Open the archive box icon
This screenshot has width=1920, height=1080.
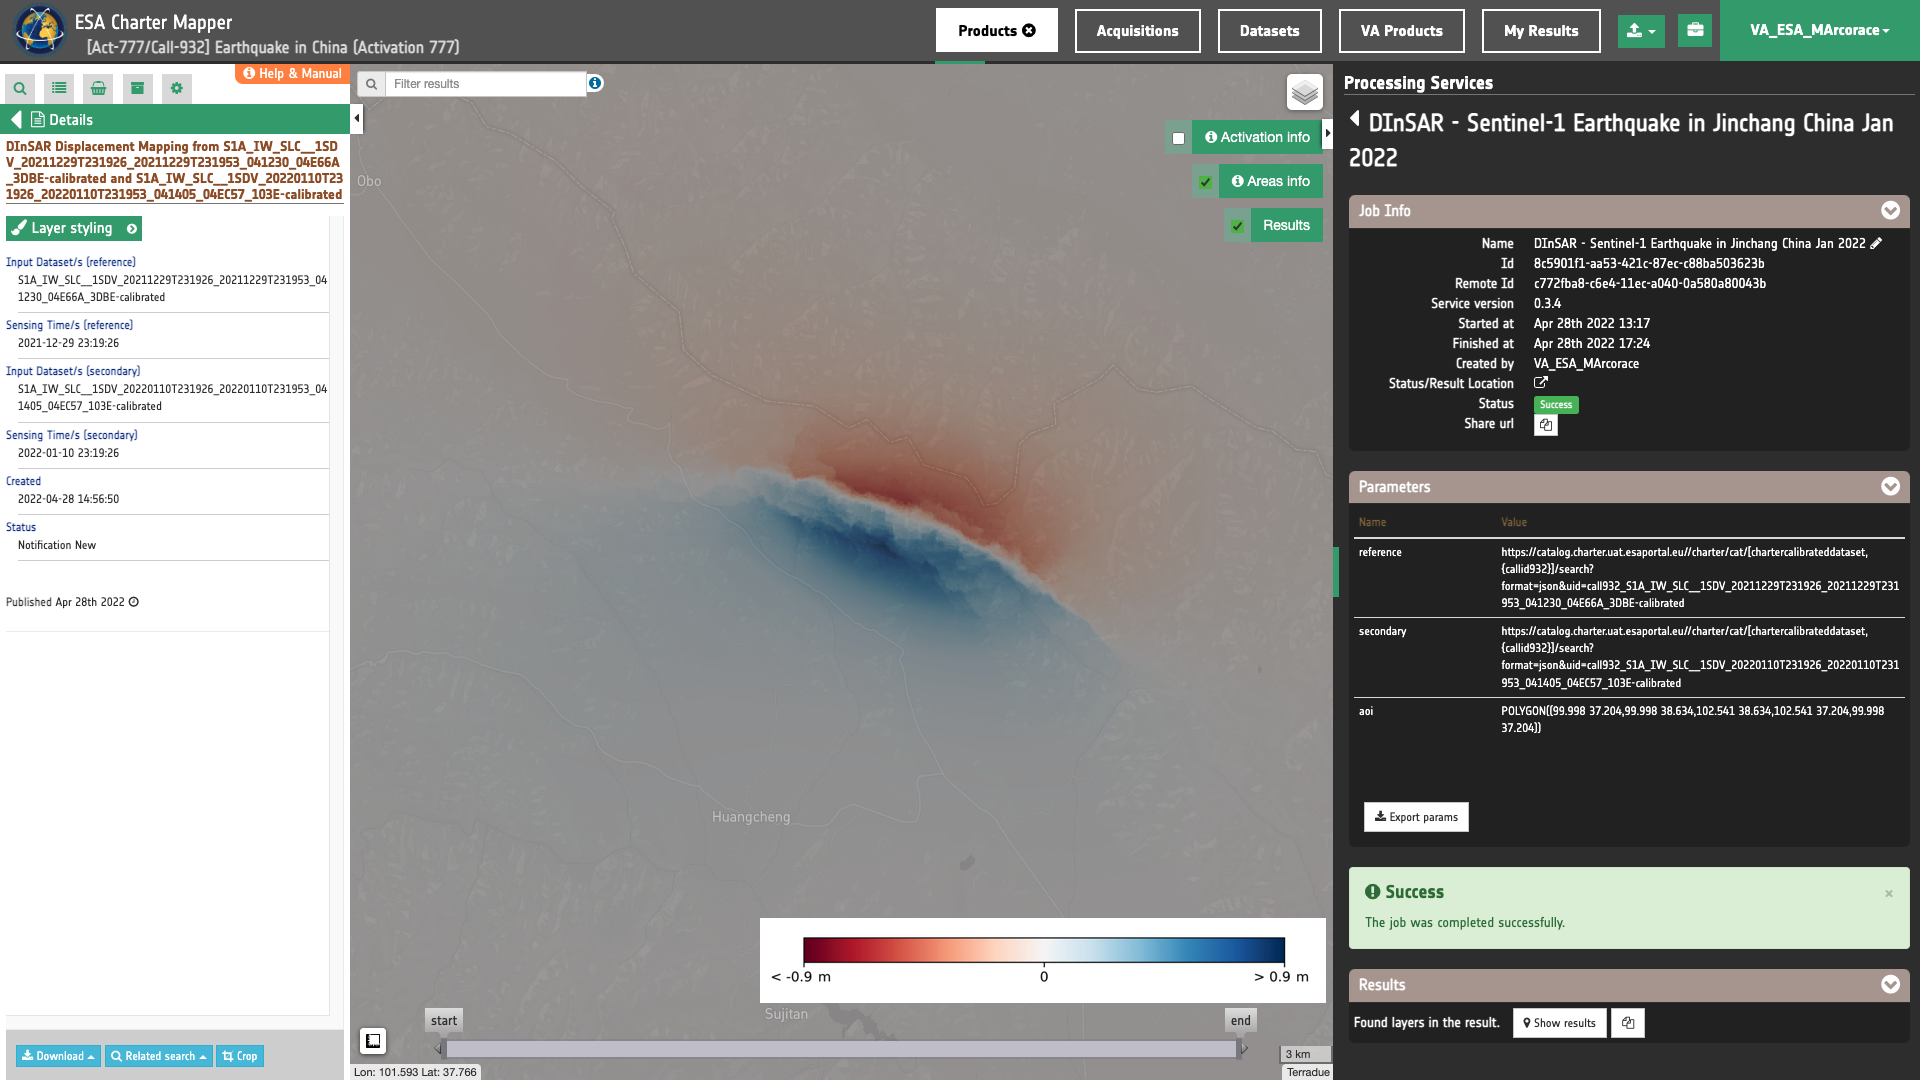138,88
